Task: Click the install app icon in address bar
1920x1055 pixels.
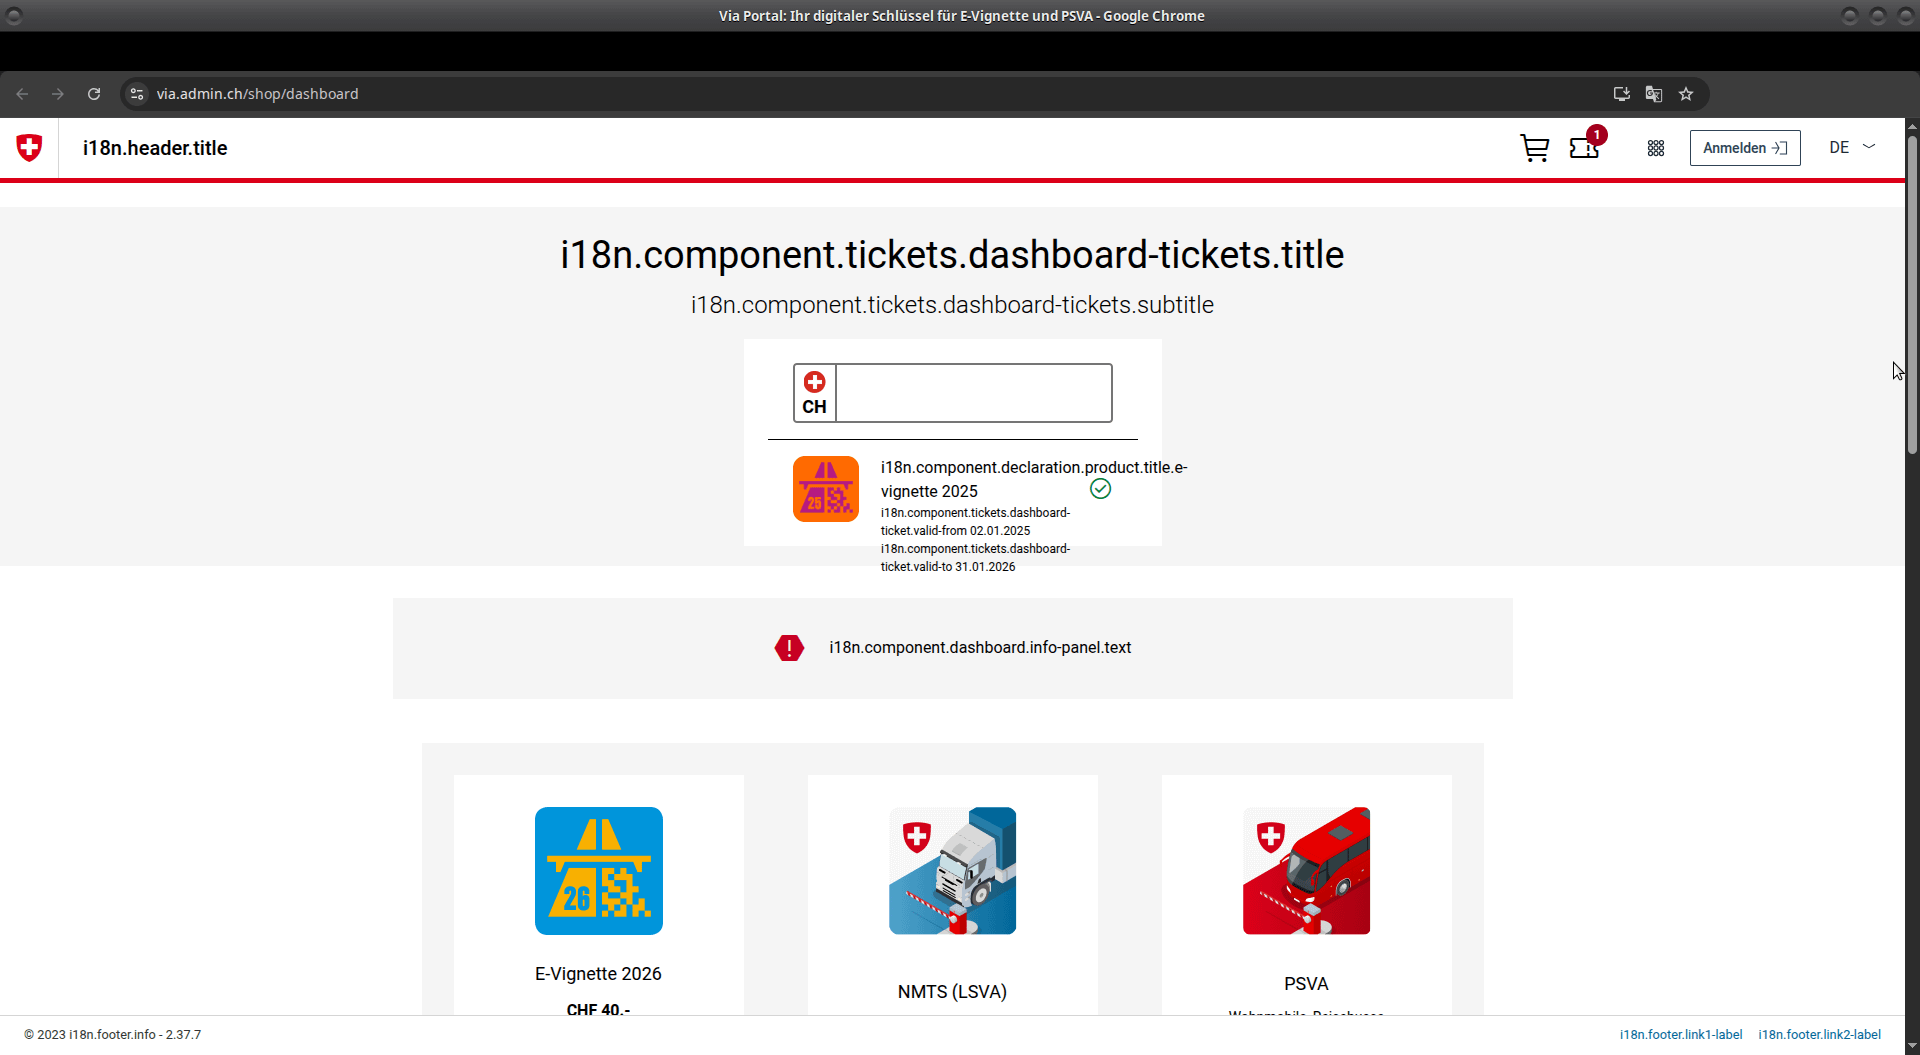Action: [1622, 94]
